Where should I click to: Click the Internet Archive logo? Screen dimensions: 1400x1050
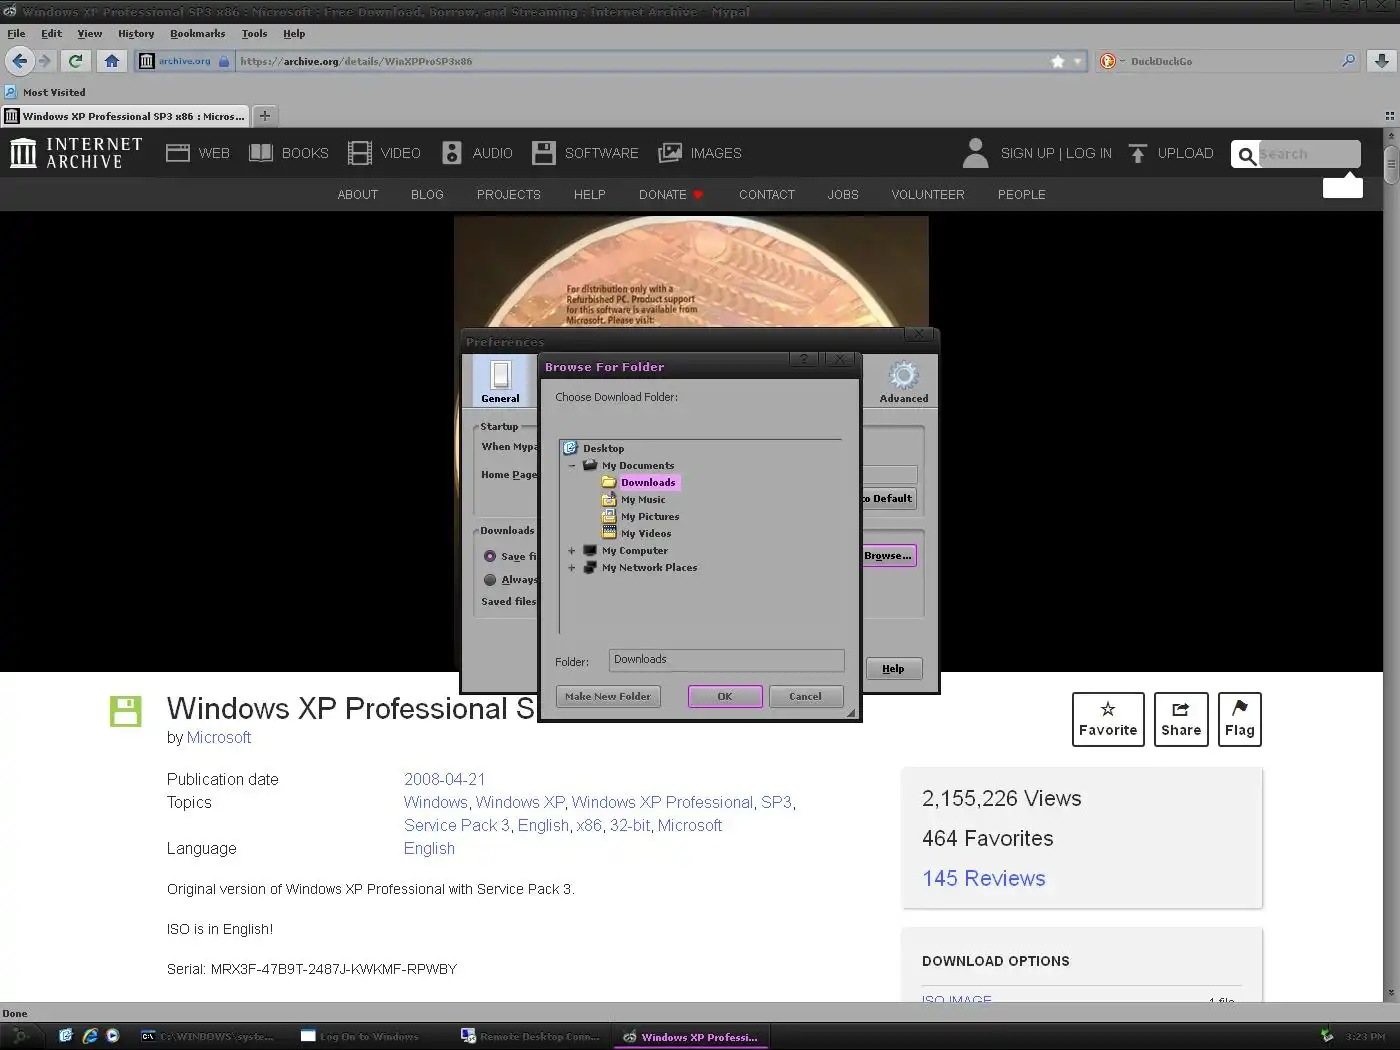[x=76, y=153]
